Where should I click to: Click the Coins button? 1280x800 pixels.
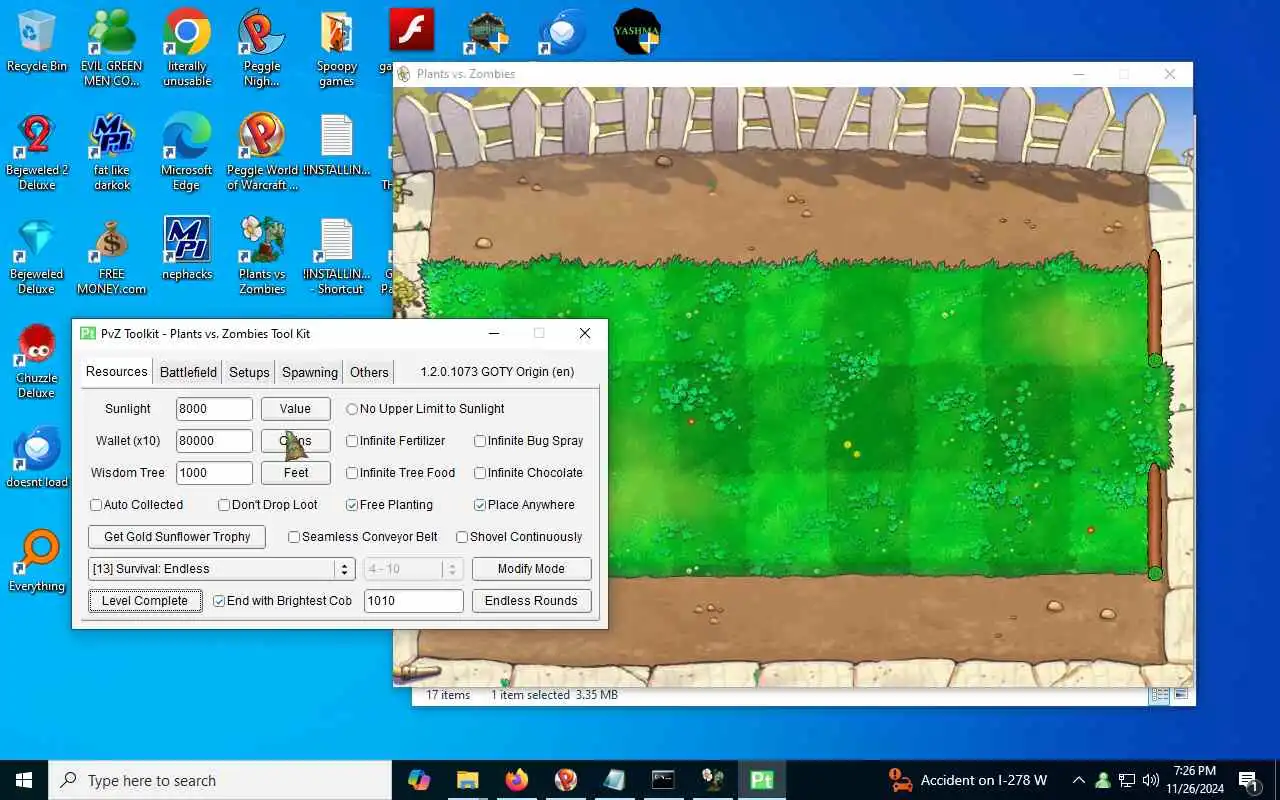click(x=295, y=441)
